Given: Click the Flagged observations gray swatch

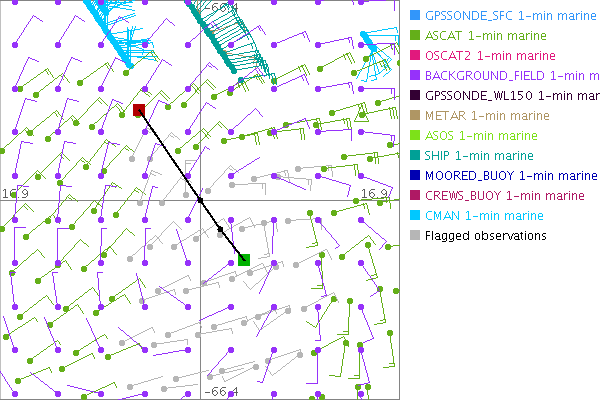Looking at the screenshot, I should 414,236.
